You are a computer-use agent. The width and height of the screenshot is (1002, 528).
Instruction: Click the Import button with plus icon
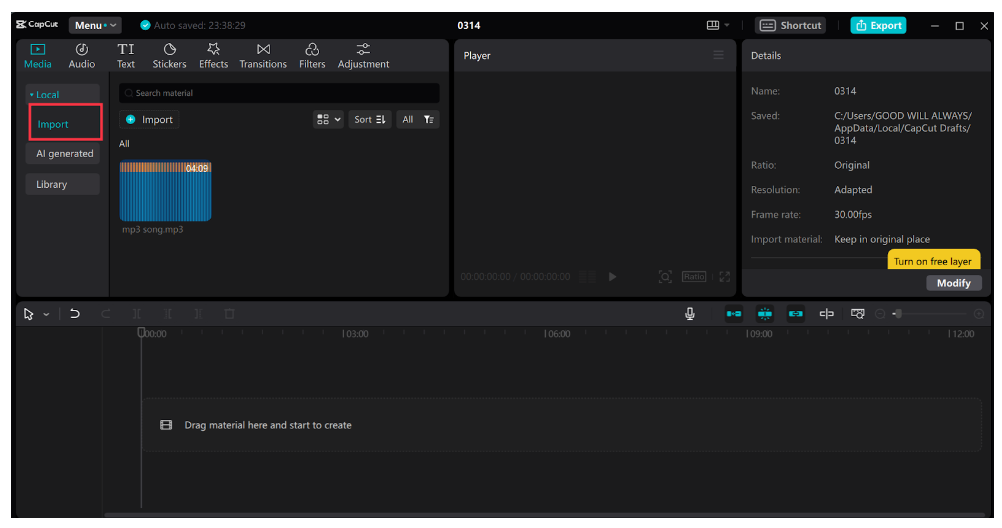[x=150, y=120]
